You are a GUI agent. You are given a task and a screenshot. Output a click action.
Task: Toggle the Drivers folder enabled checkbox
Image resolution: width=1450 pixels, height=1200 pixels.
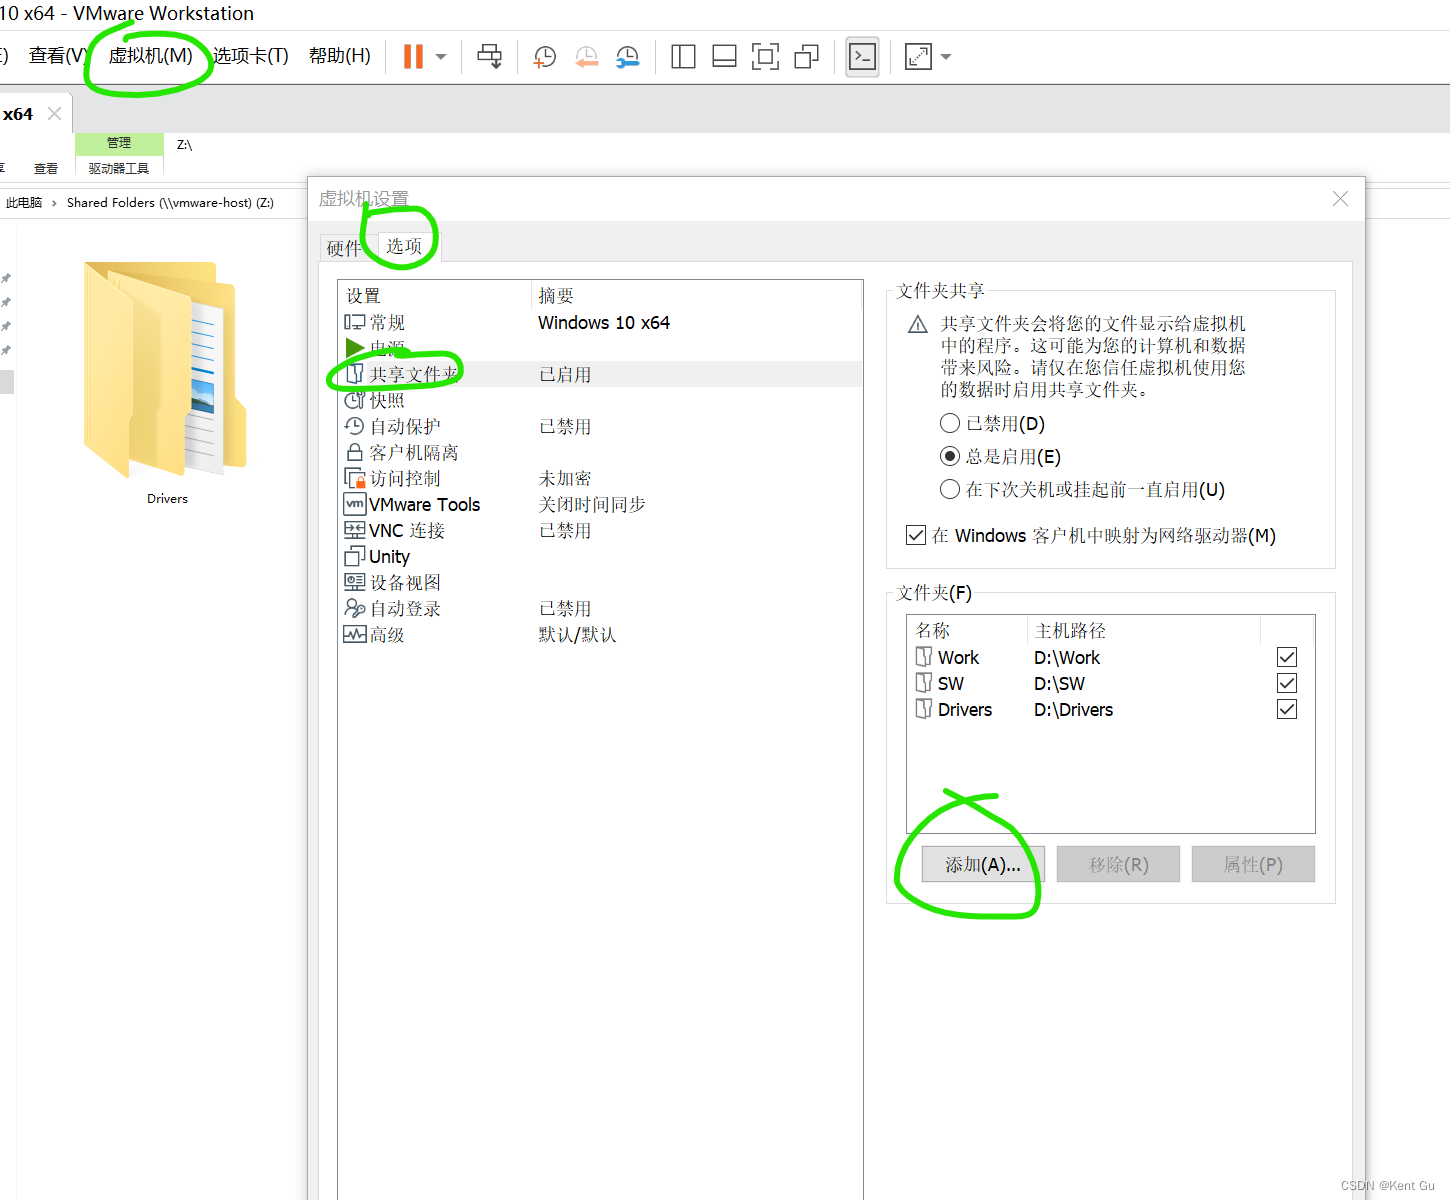[1287, 709]
